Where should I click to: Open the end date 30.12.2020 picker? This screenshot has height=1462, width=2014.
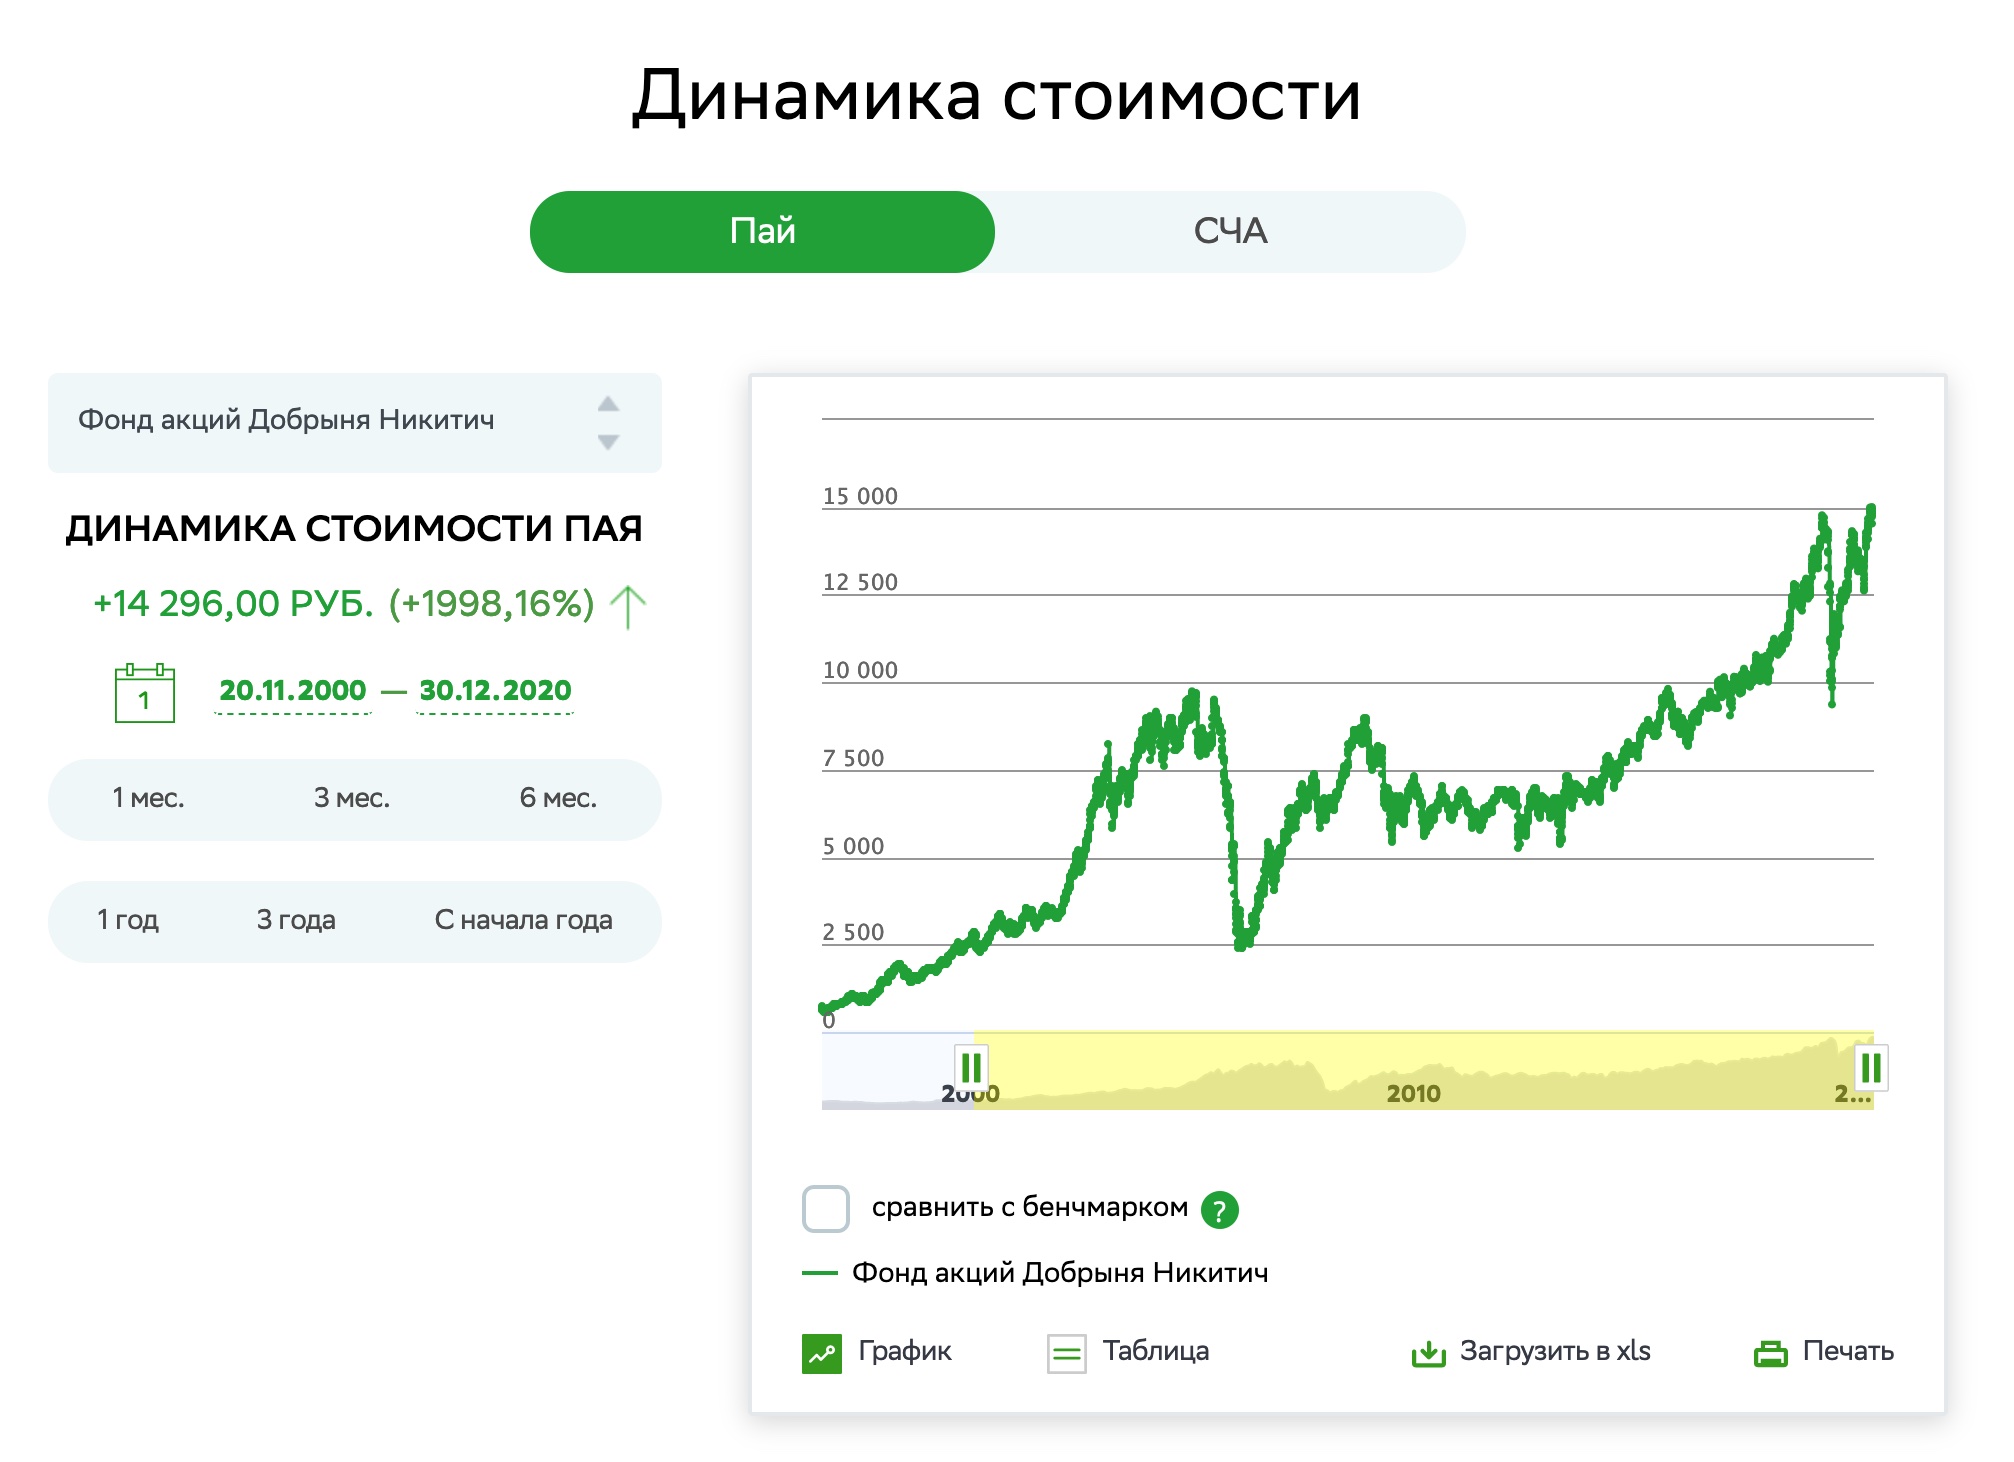point(495,691)
